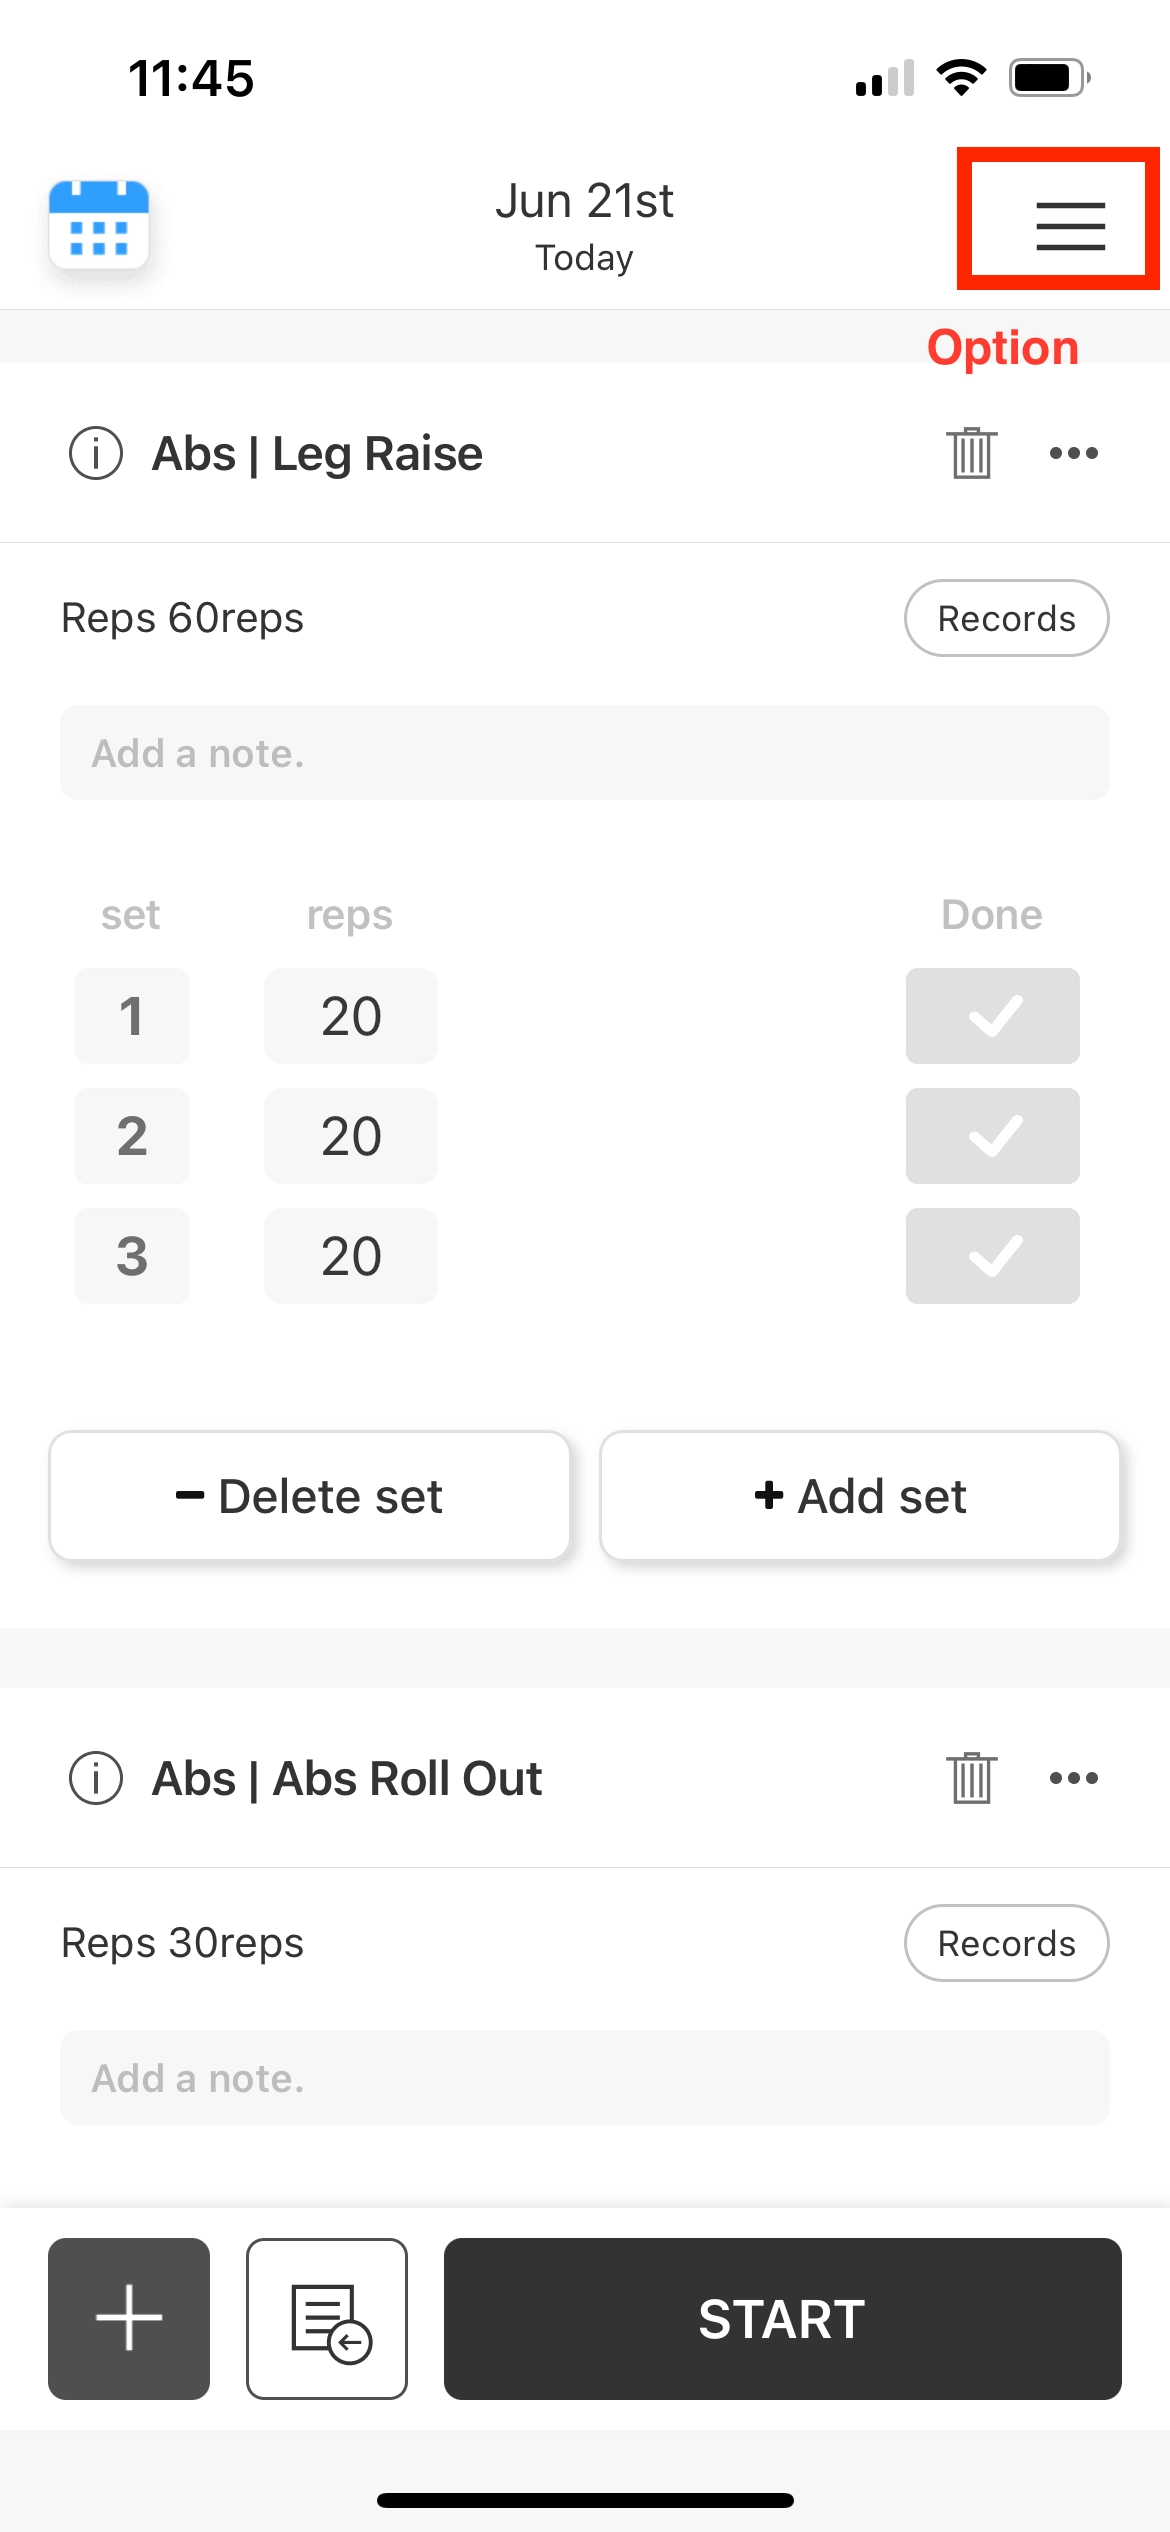1170x2532 pixels.
Task: Tap Add set button
Action: 860,1496
